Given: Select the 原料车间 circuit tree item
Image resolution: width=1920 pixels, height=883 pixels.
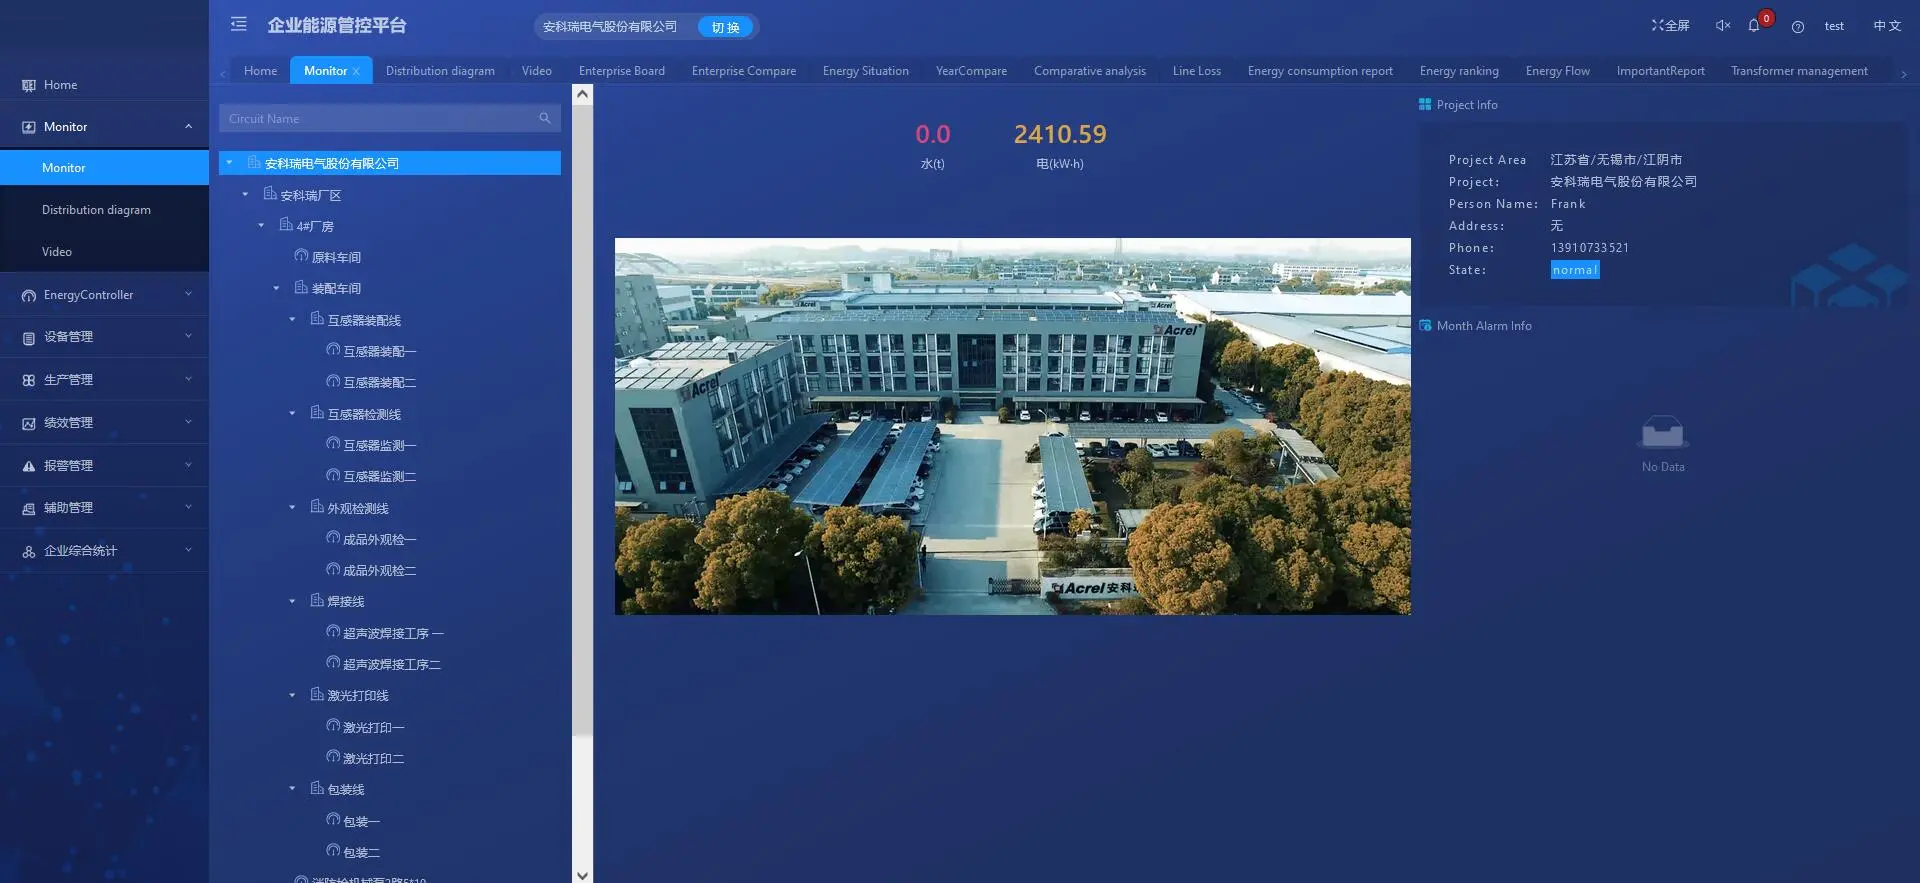Looking at the screenshot, I should 336,258.
